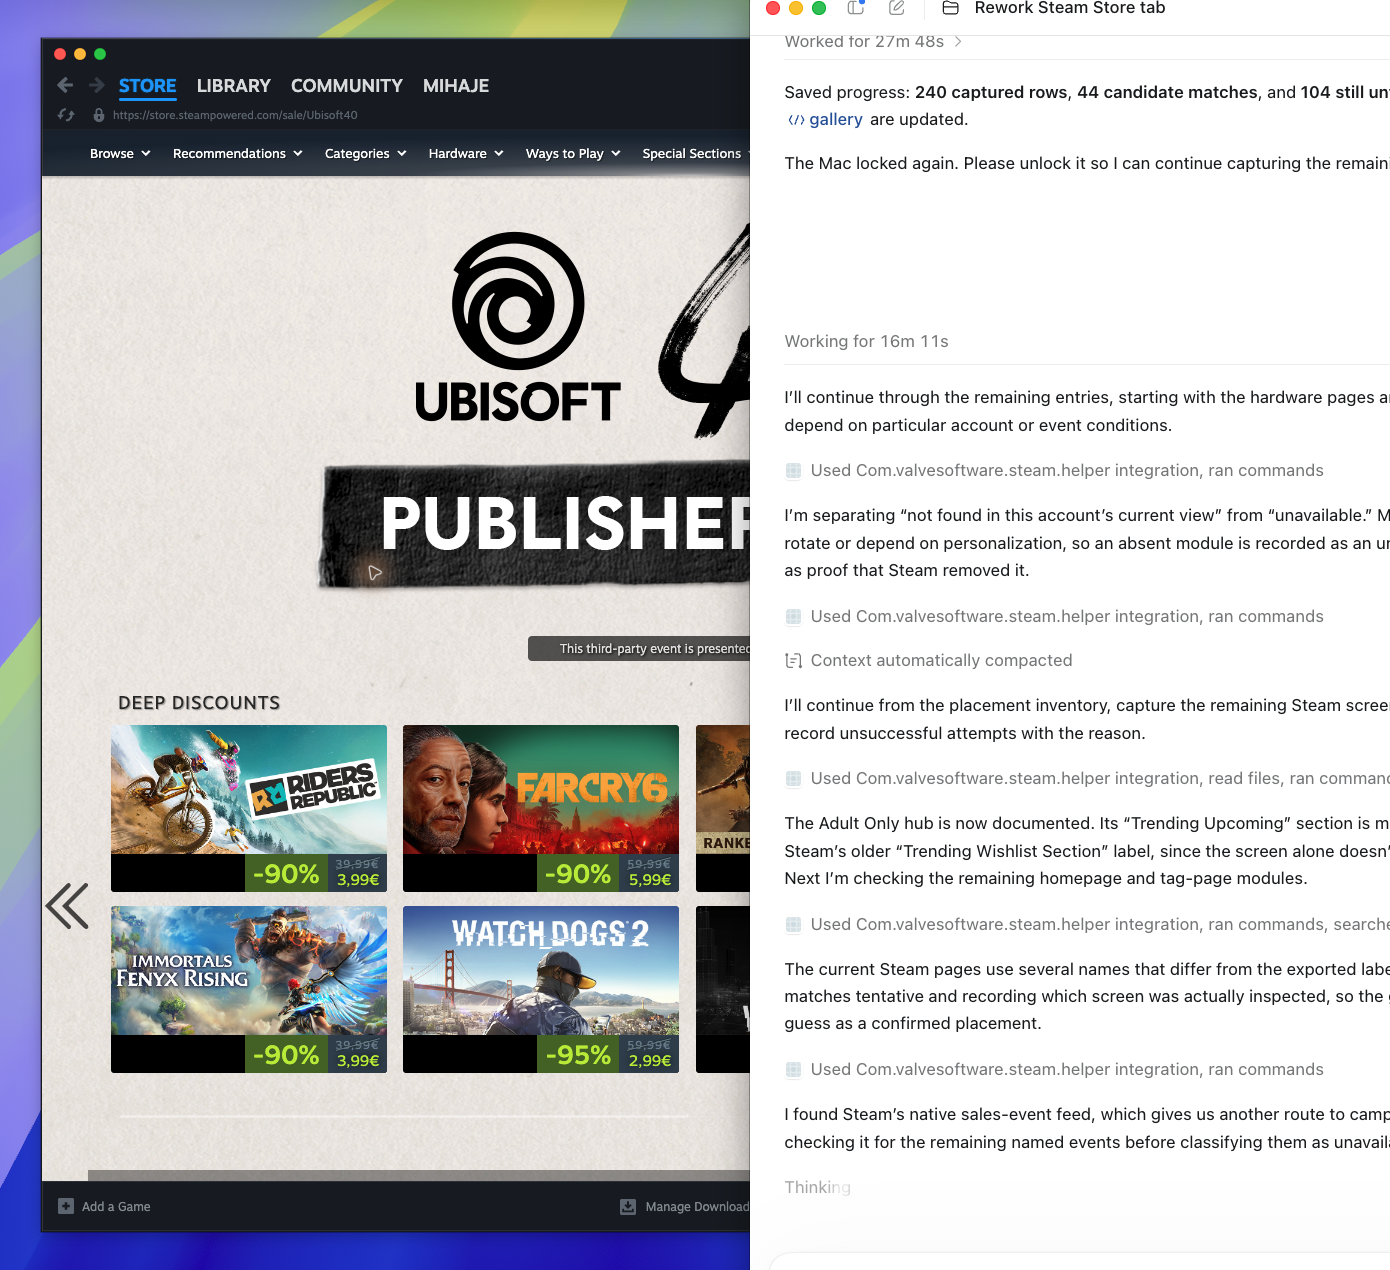Click the red close button of Steam window
Screen dimensions: 1390x1270
pos(60,54)
